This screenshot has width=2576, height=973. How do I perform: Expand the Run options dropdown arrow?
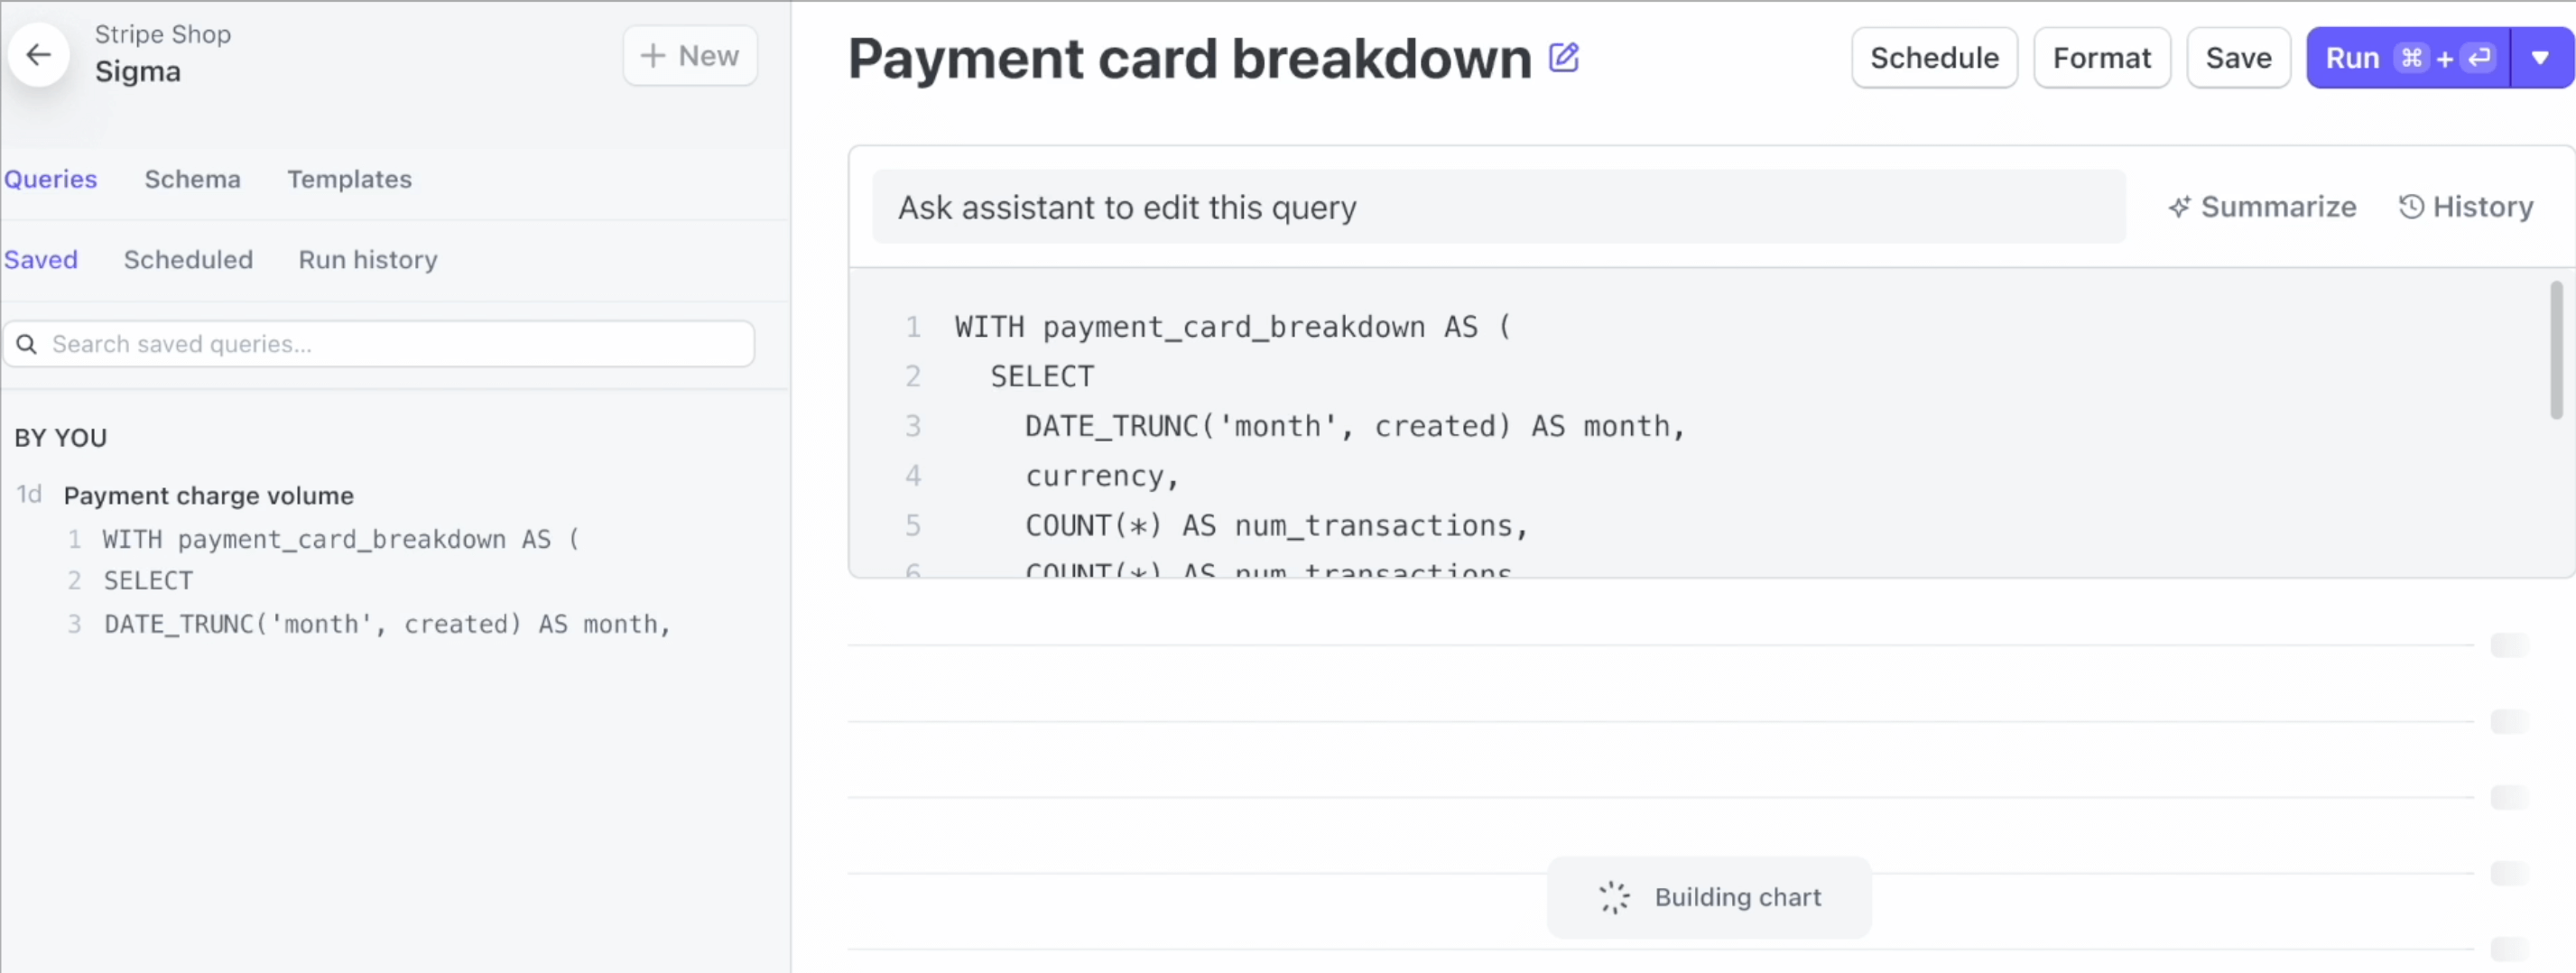[x=2541, y=58]
